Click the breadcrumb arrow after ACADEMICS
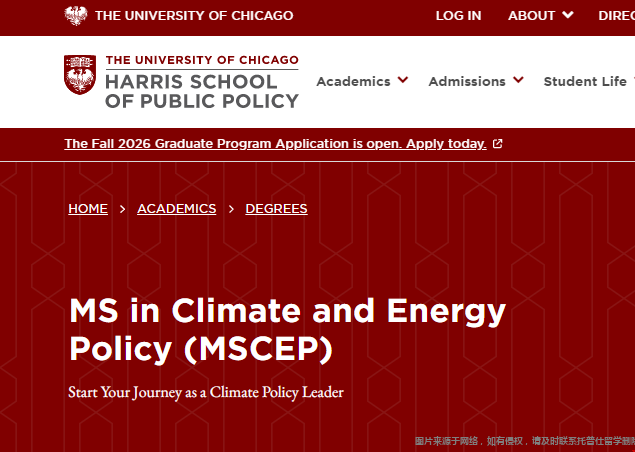This screenshot has width=635, height=452. point(231,209)
